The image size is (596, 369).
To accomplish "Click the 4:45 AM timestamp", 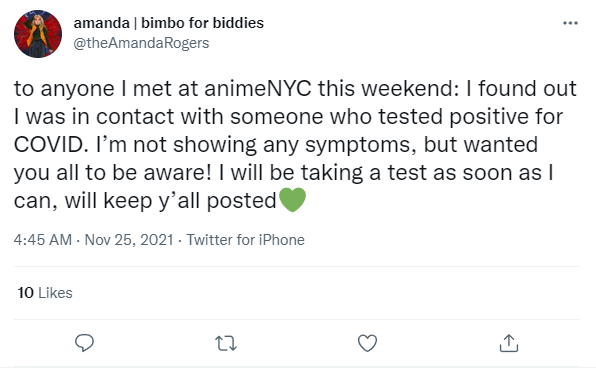I will click(x=43, y=240).
